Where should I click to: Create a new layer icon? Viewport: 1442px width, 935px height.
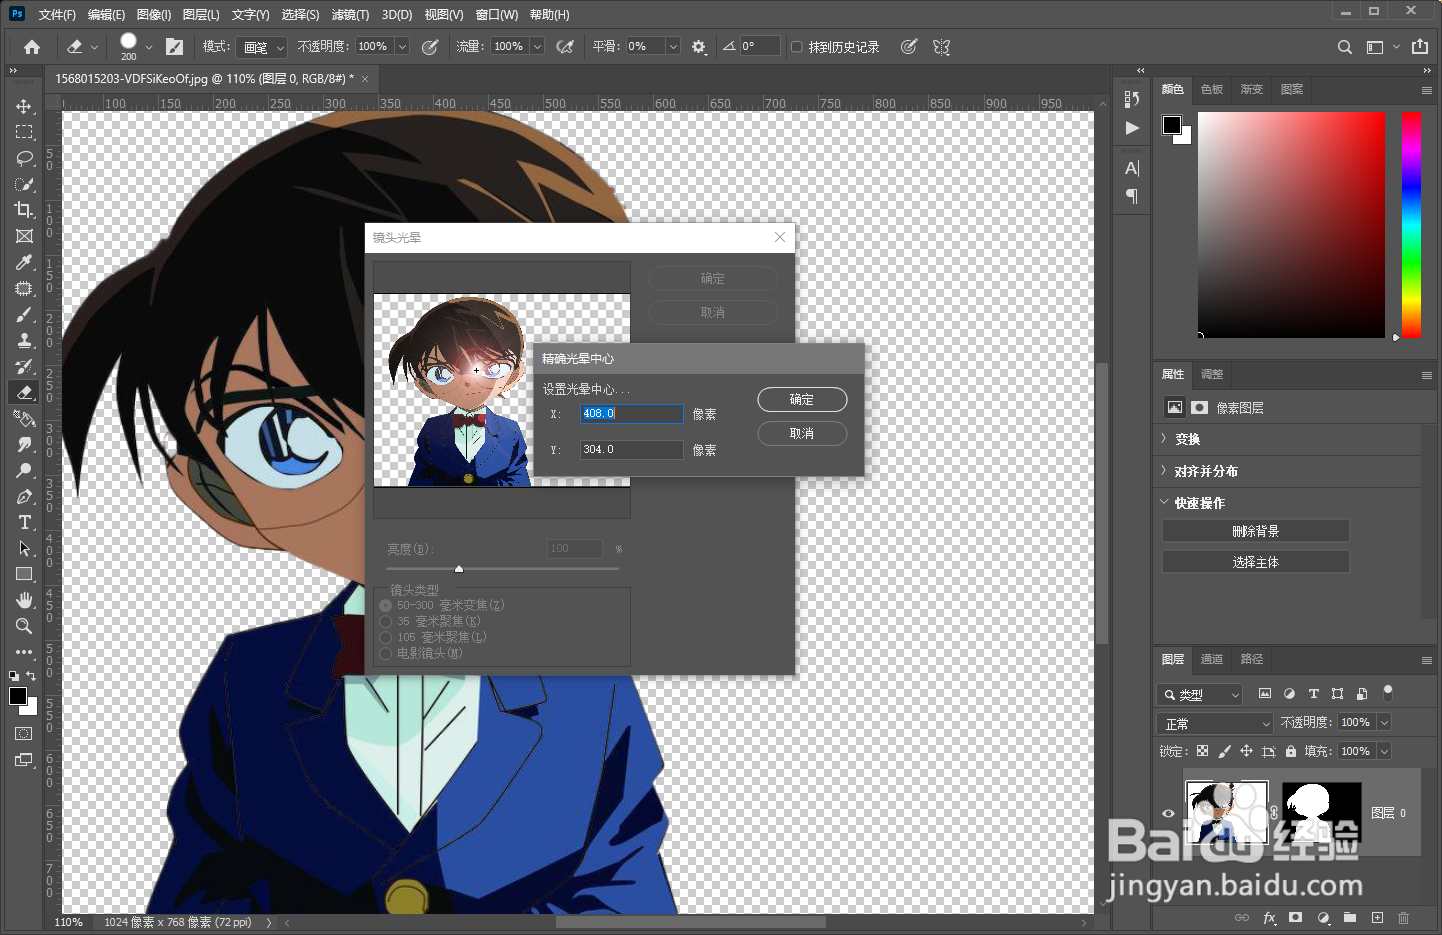coord(1377,917)
